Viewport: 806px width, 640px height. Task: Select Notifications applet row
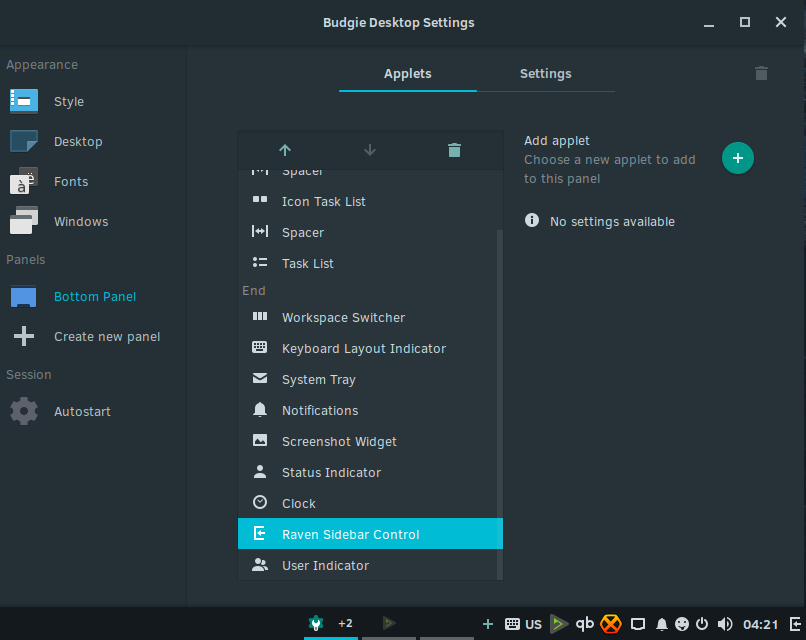pos(368,410)
